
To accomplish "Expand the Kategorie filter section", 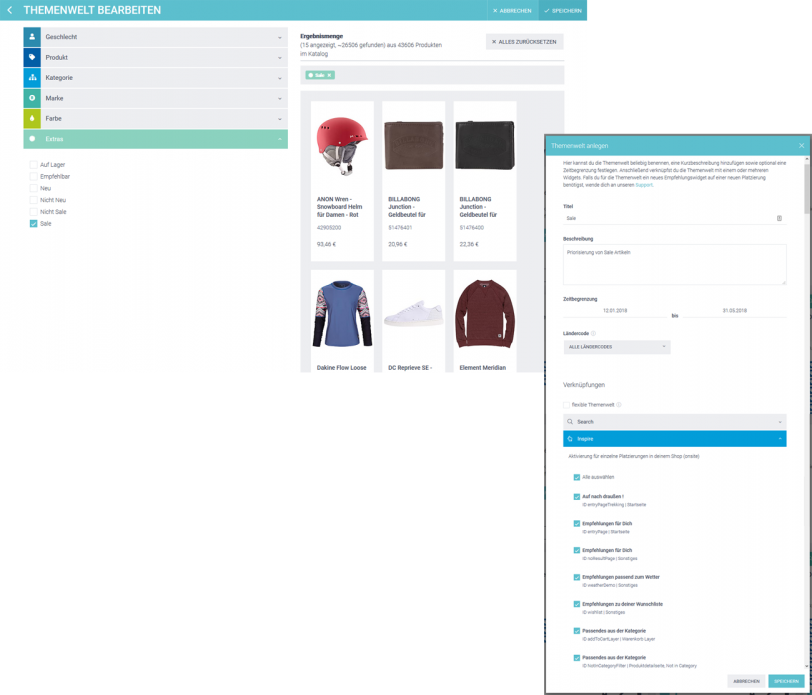I will (x=155, y=78).
